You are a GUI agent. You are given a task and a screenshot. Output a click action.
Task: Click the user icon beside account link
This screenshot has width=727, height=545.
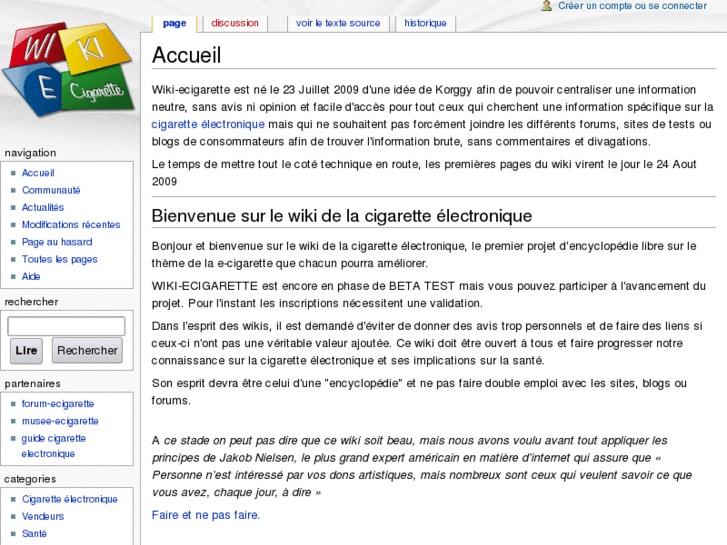pos(547,6)
